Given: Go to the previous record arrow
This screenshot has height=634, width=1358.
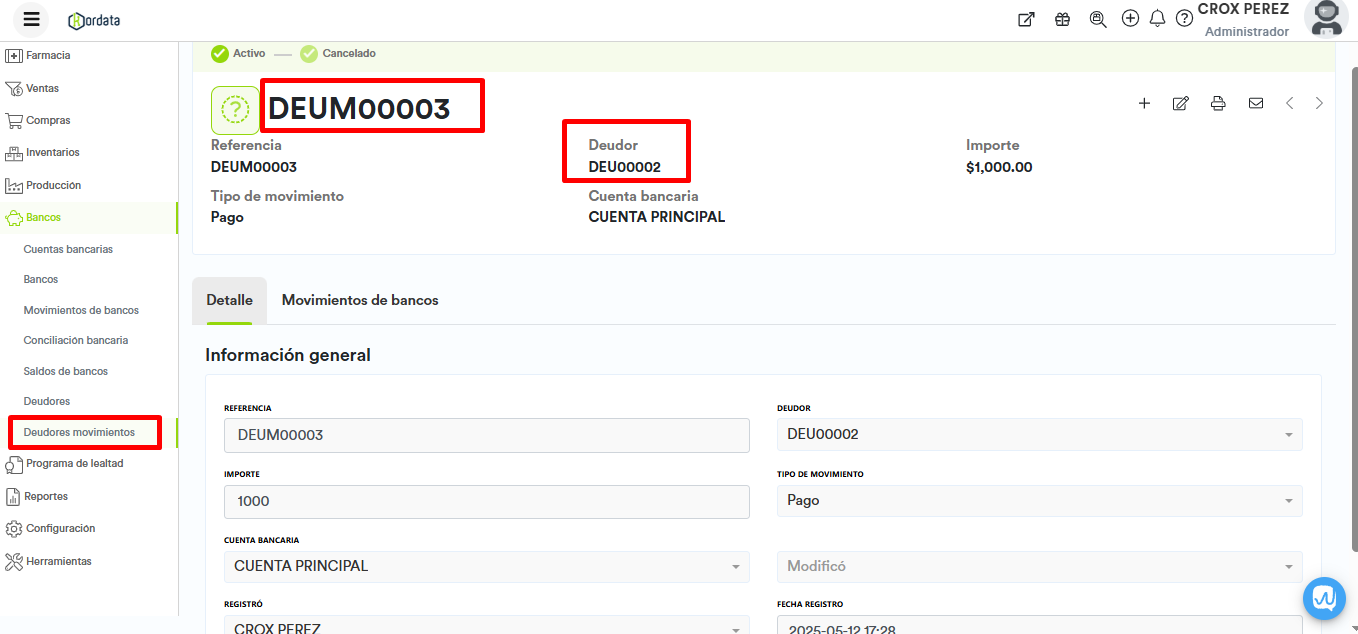Looking at the screenshot, I should click(1290, 103).
